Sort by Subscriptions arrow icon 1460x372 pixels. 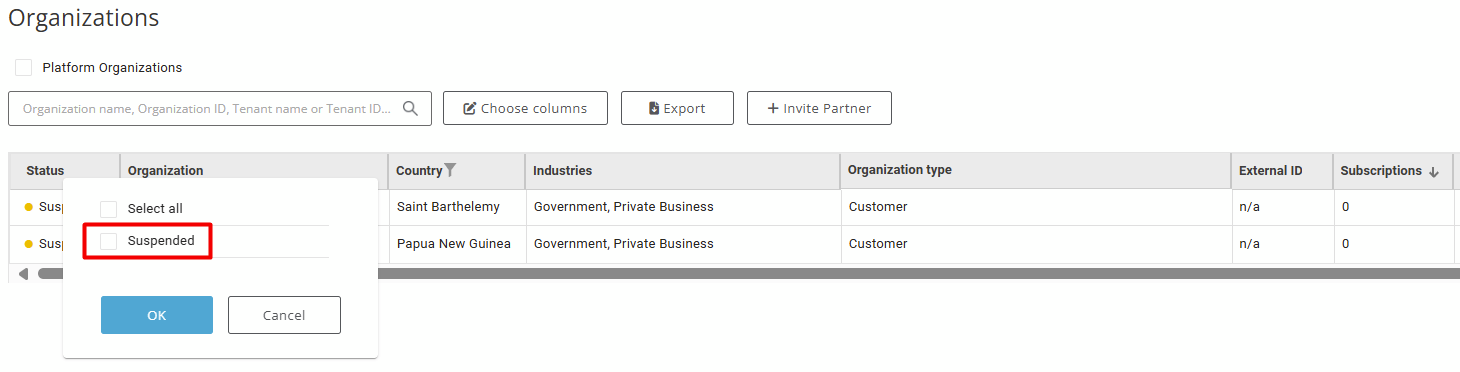1434,172
